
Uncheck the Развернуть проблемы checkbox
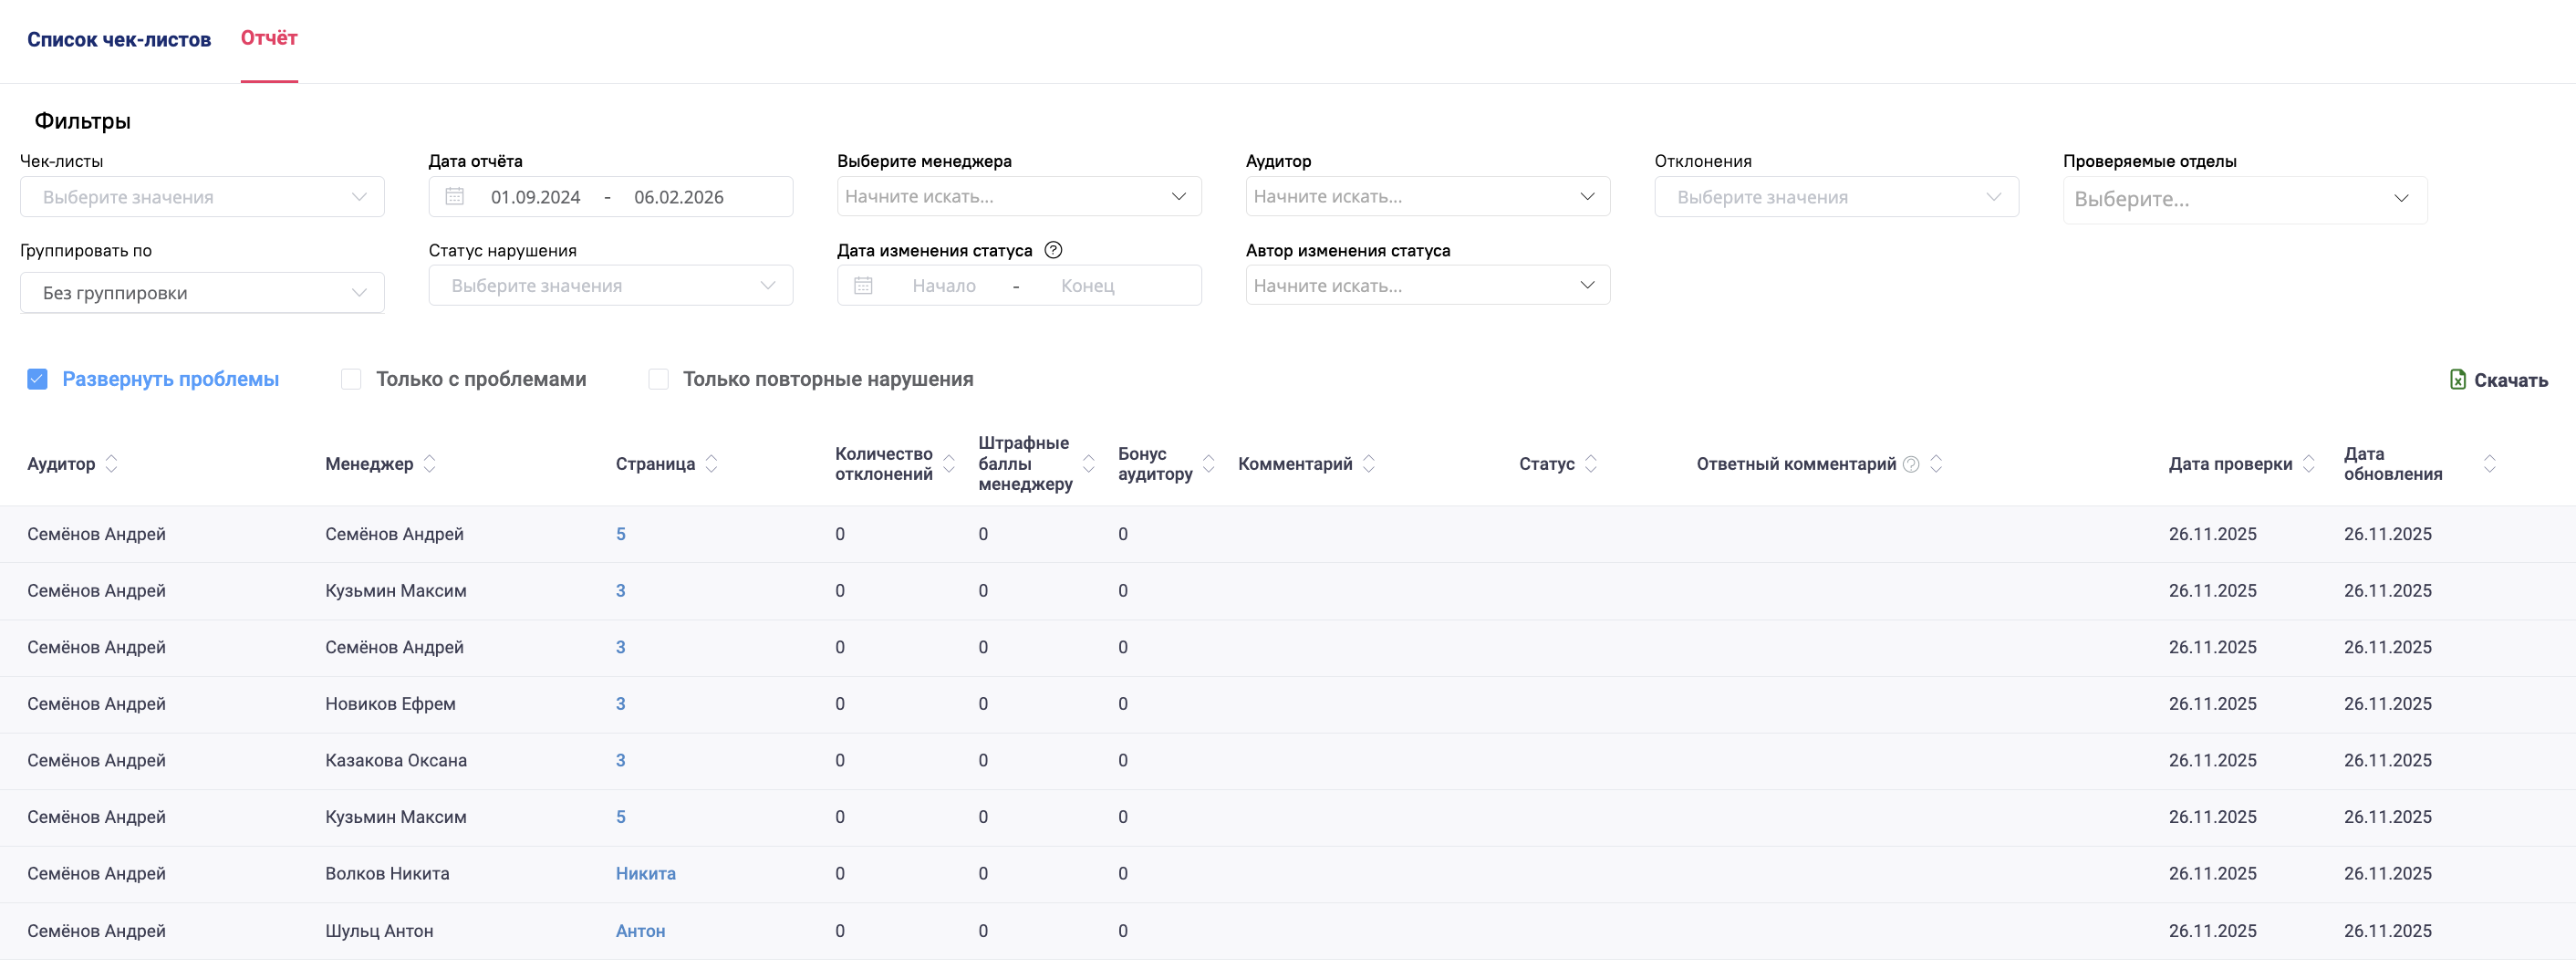(37, 379)
